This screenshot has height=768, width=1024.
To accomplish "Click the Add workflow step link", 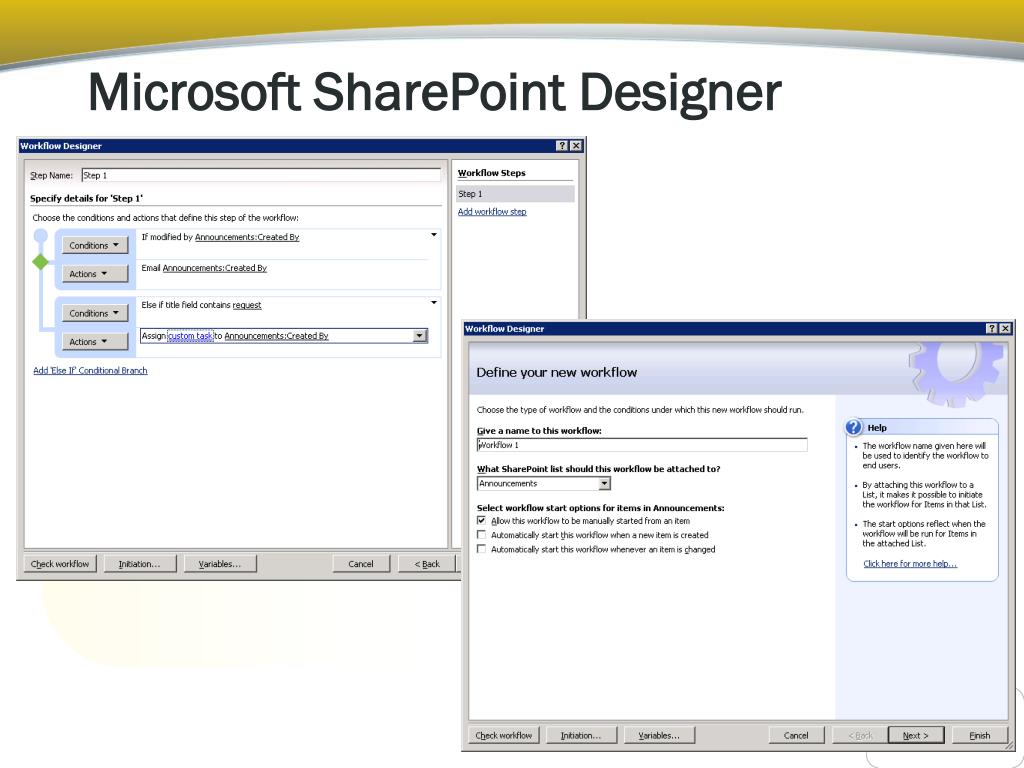I will (x=492, y=212).
